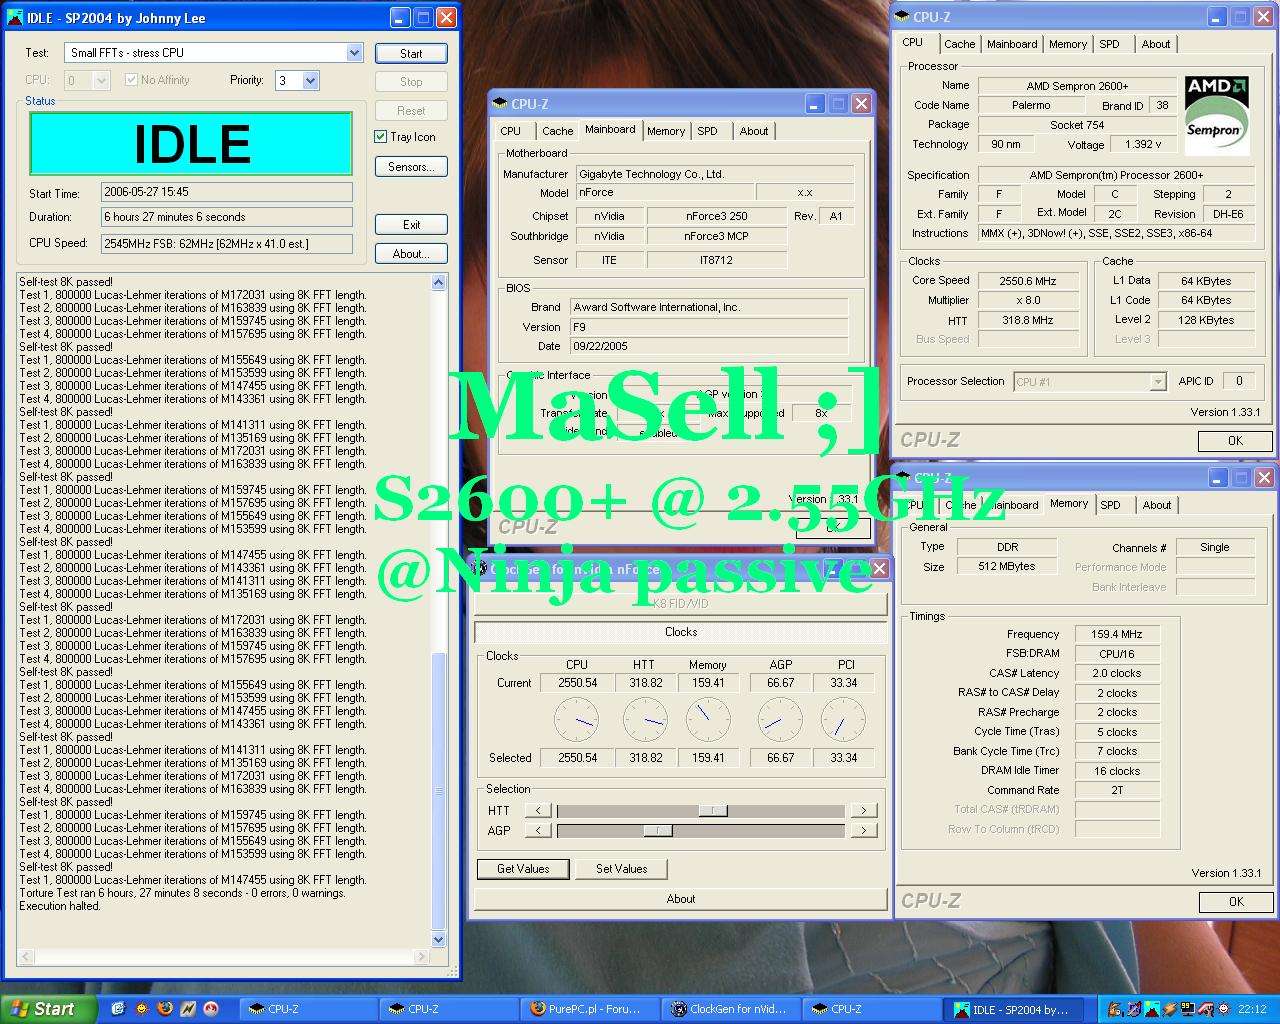Click the chip icon in CPU-Z CPU window title bar

coord(902,16)
